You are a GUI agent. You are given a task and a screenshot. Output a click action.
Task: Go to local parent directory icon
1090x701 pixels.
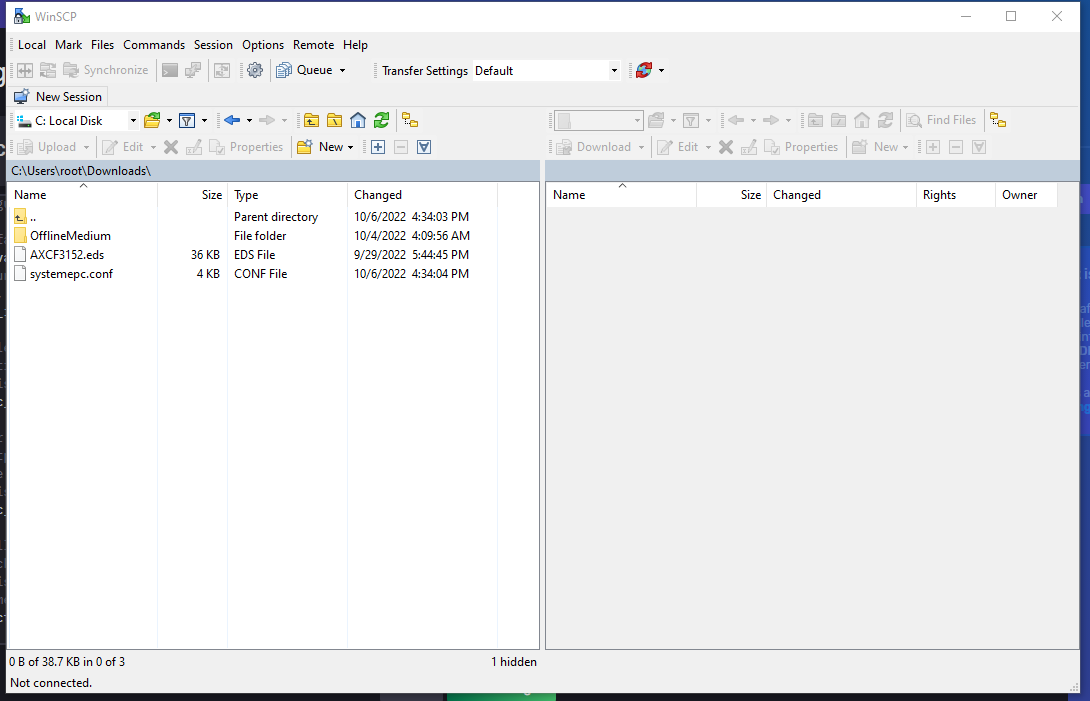click(x=311, y=121)
